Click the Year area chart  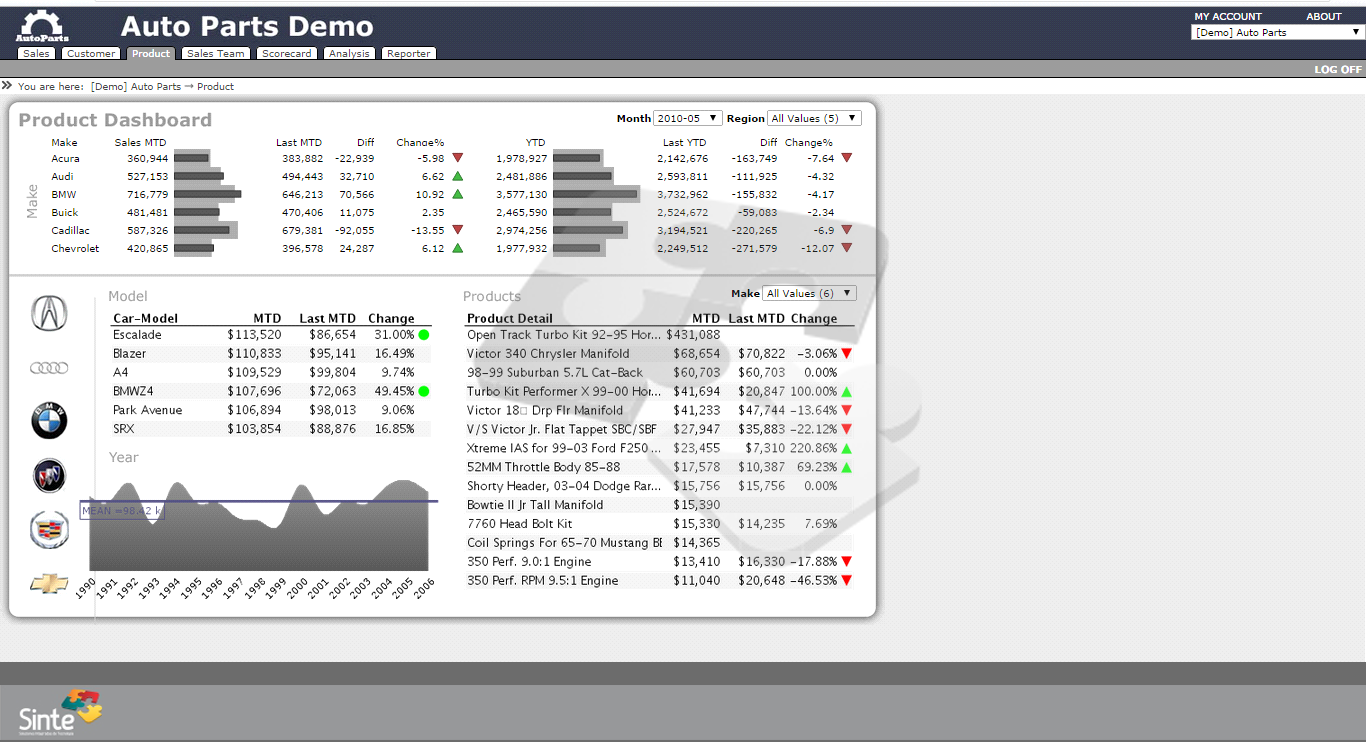(x=259, y=525)
